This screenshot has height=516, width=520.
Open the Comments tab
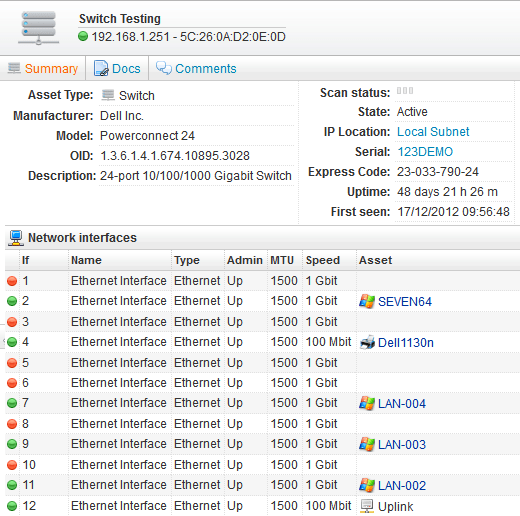click(196, 68)
